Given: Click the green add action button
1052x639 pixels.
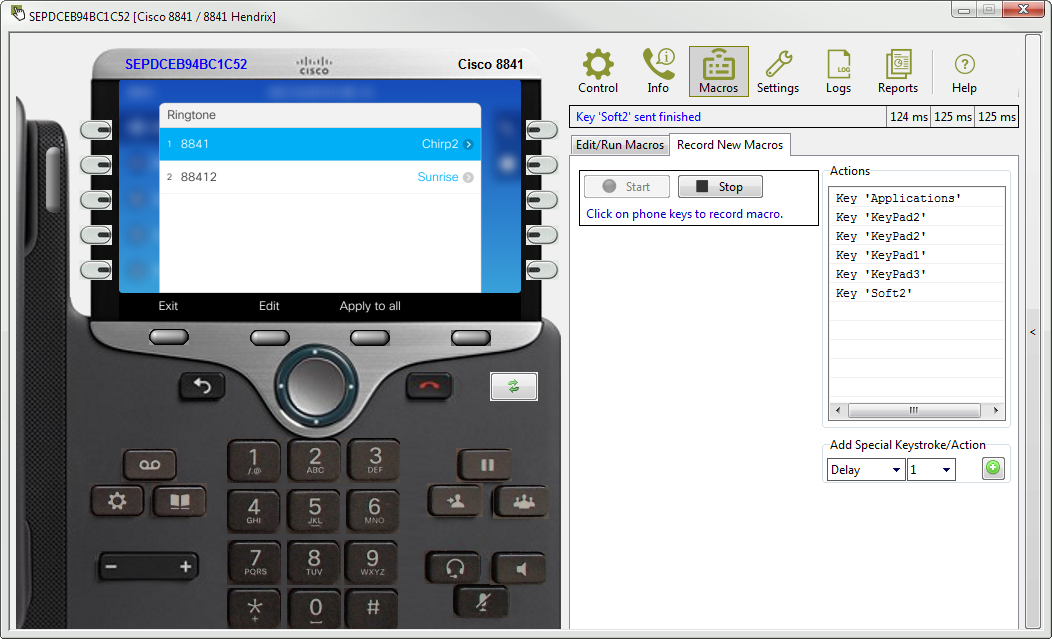Looking at the screenshot, I should 993,468.
